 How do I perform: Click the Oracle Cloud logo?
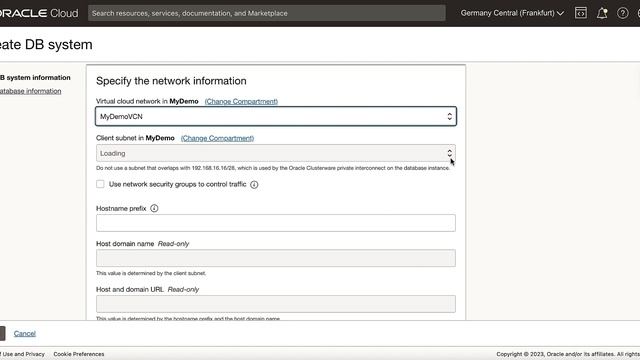39,13
